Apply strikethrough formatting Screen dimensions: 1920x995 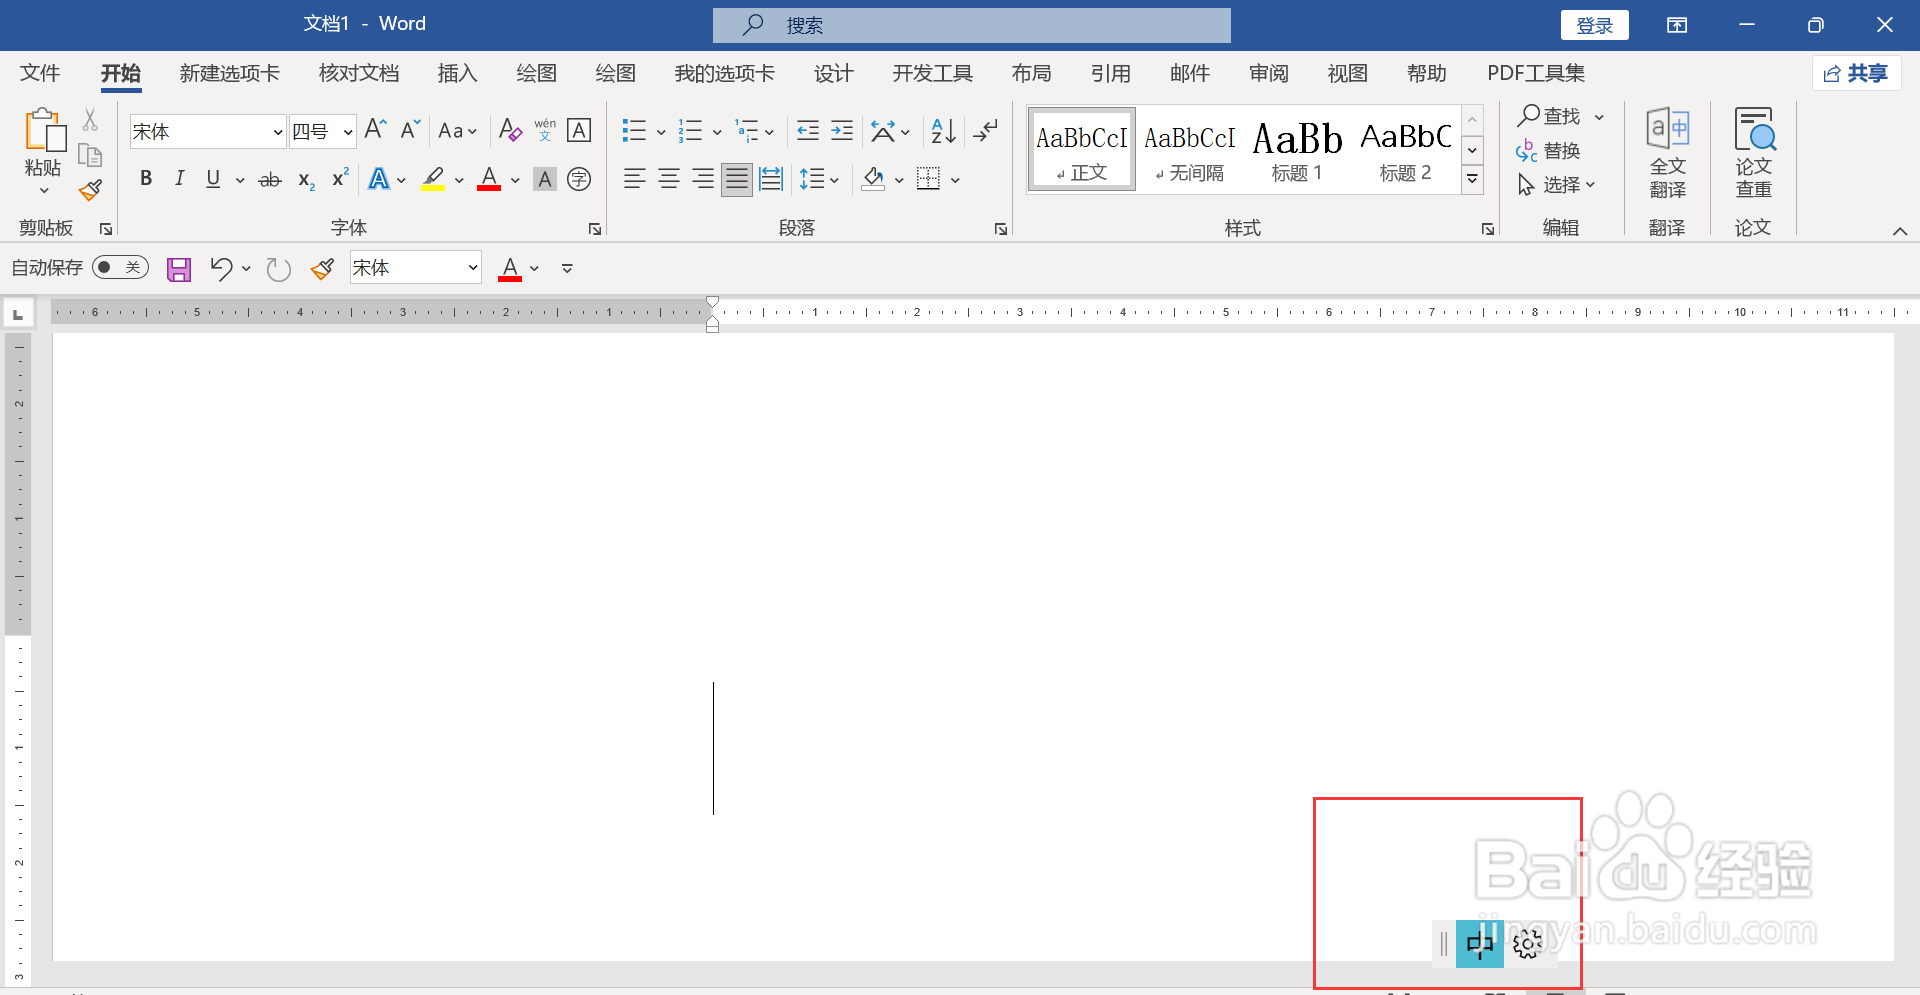tap(270, 180)
